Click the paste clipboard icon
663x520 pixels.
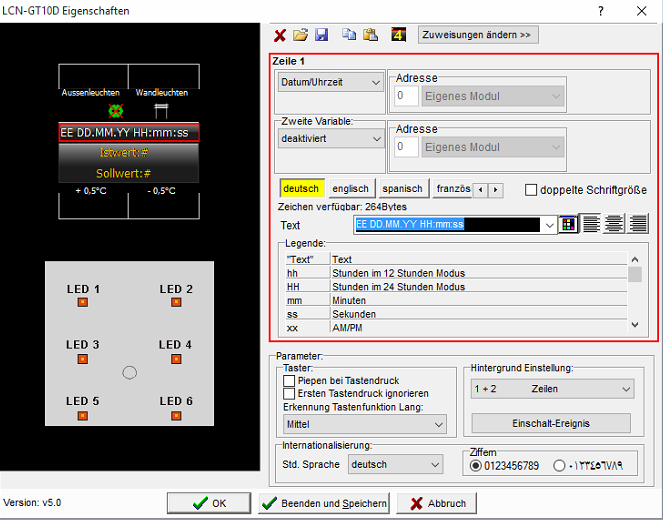[x=370, y=35]
